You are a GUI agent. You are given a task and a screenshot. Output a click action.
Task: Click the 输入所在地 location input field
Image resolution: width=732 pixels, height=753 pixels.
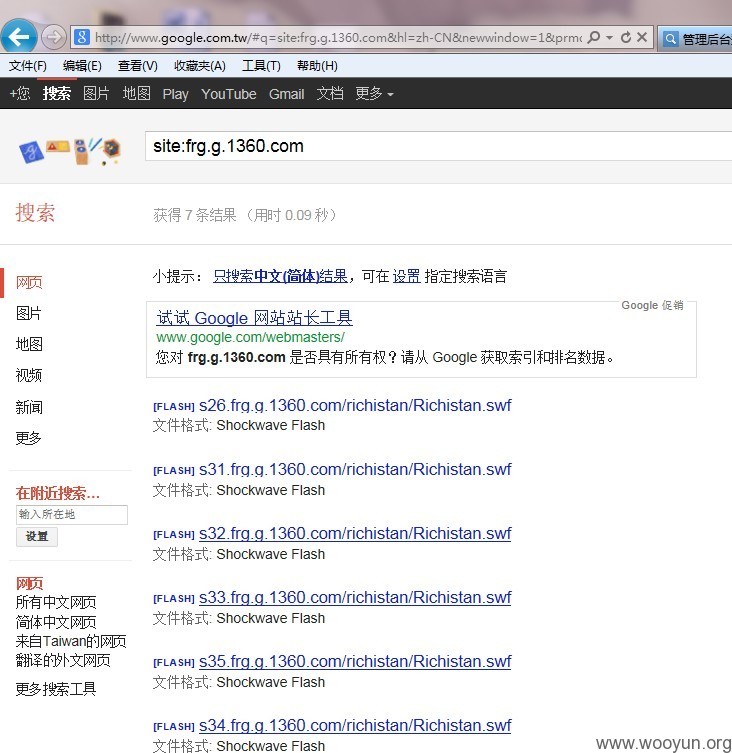click(72, 514)
